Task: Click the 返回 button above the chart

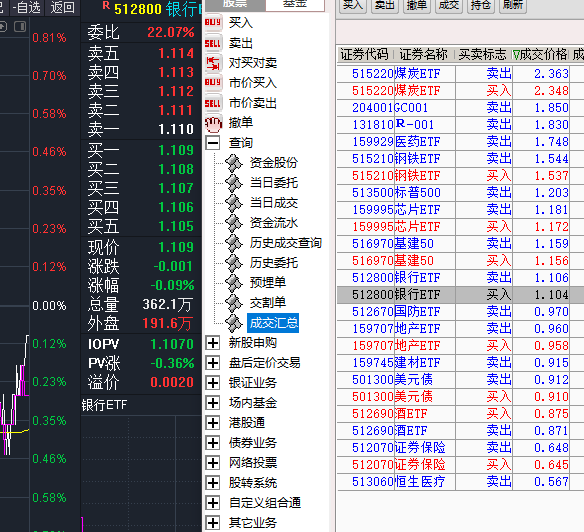Action: 63,7
